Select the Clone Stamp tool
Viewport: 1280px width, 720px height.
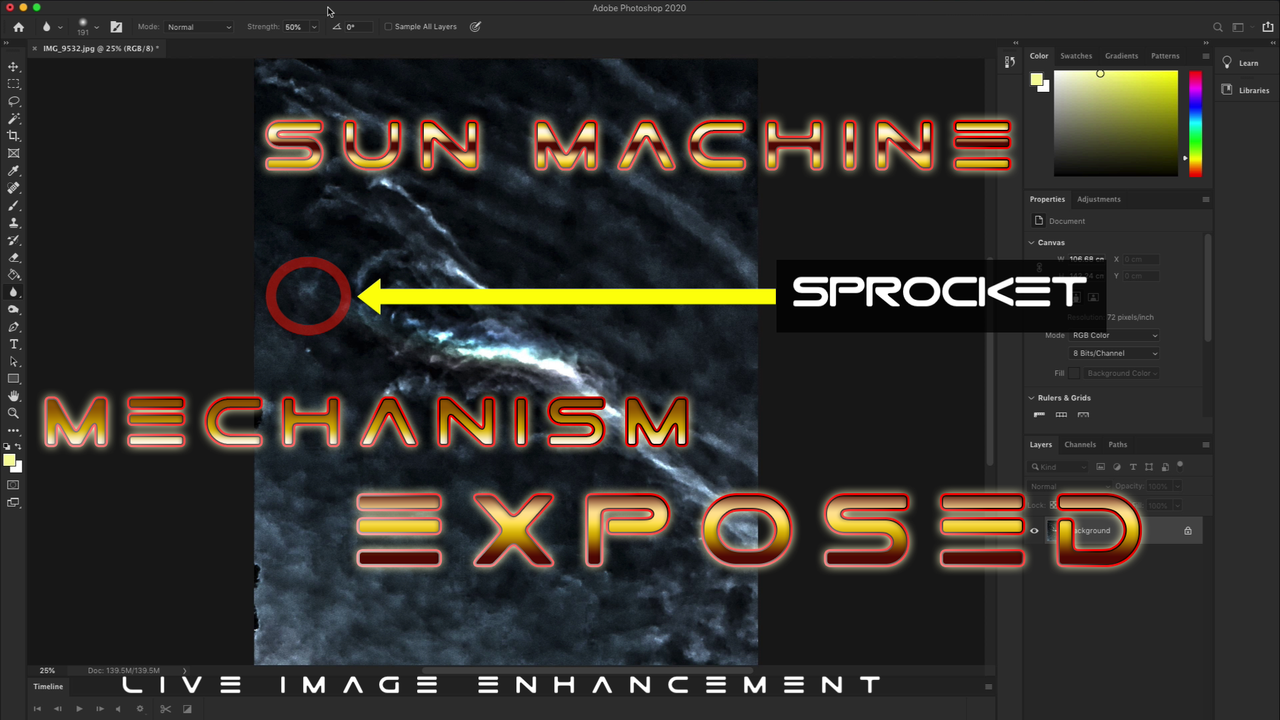(14, 223)
